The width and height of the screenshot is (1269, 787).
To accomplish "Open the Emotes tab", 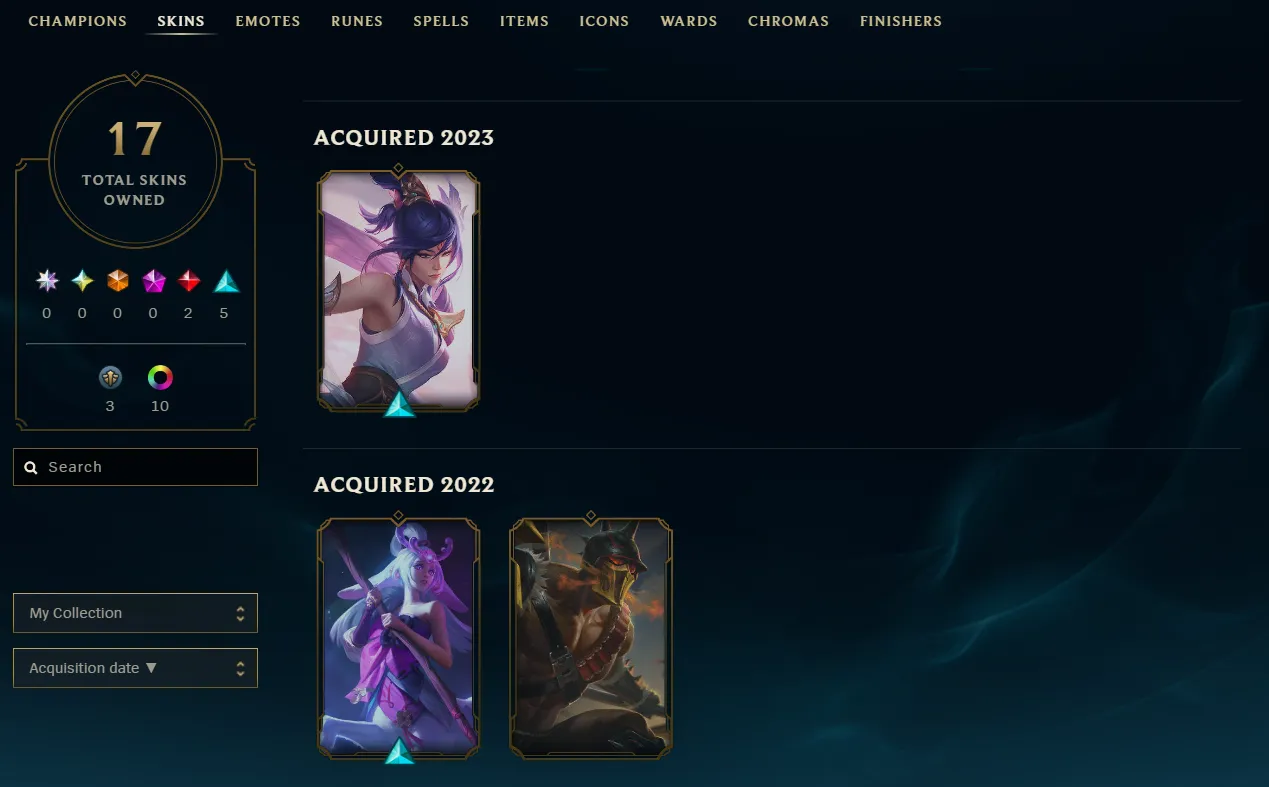I will pos(268,21).
